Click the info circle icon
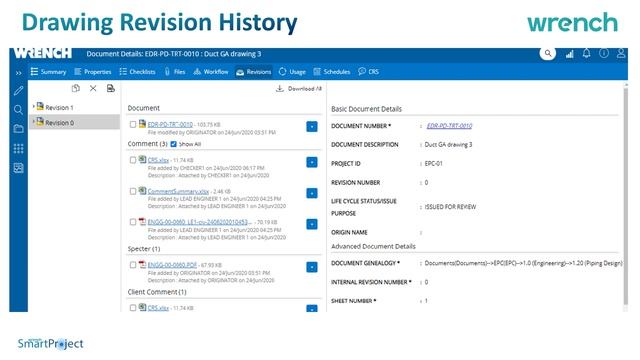This screenshot has height=360, width=640. 604,53
